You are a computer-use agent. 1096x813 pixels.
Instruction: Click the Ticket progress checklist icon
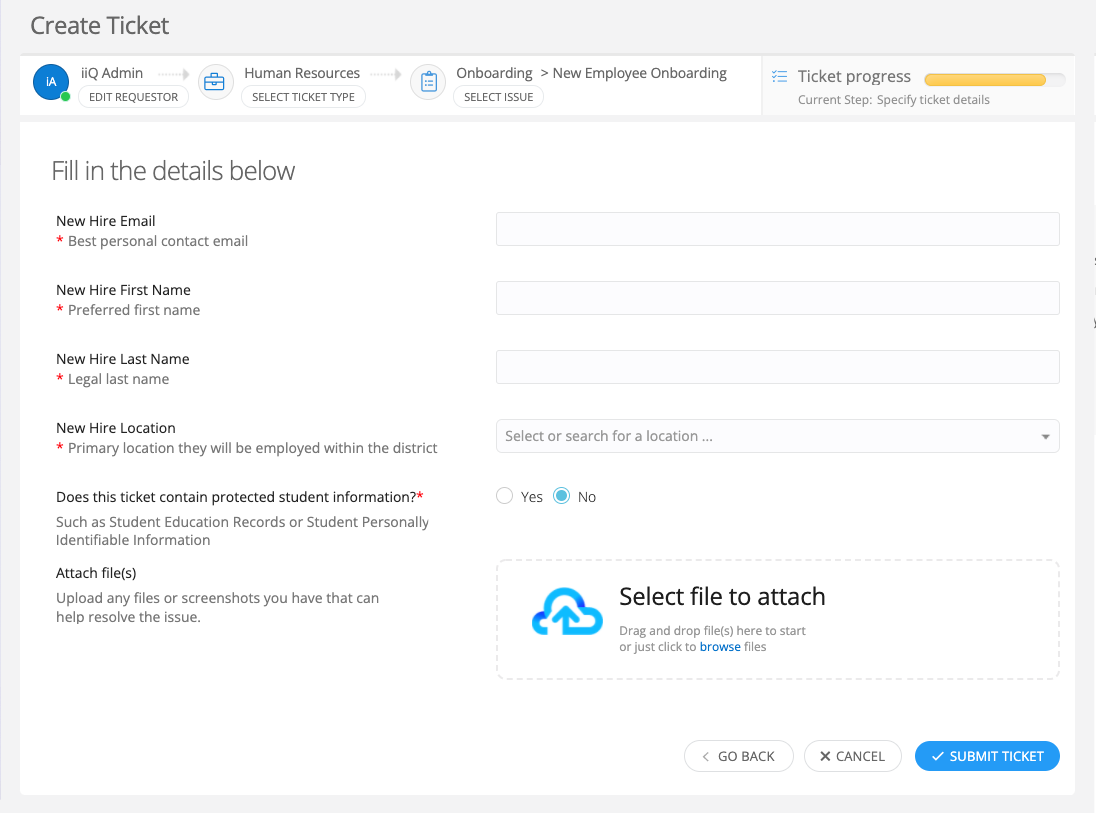coord(779,75)
